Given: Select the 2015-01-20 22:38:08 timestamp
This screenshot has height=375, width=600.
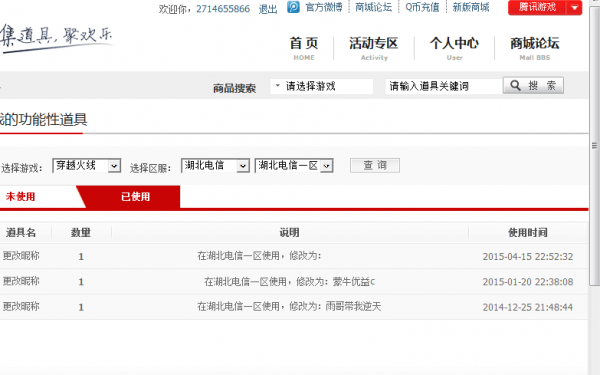Looking at the screenshot, I should click(x=528, y=282).
